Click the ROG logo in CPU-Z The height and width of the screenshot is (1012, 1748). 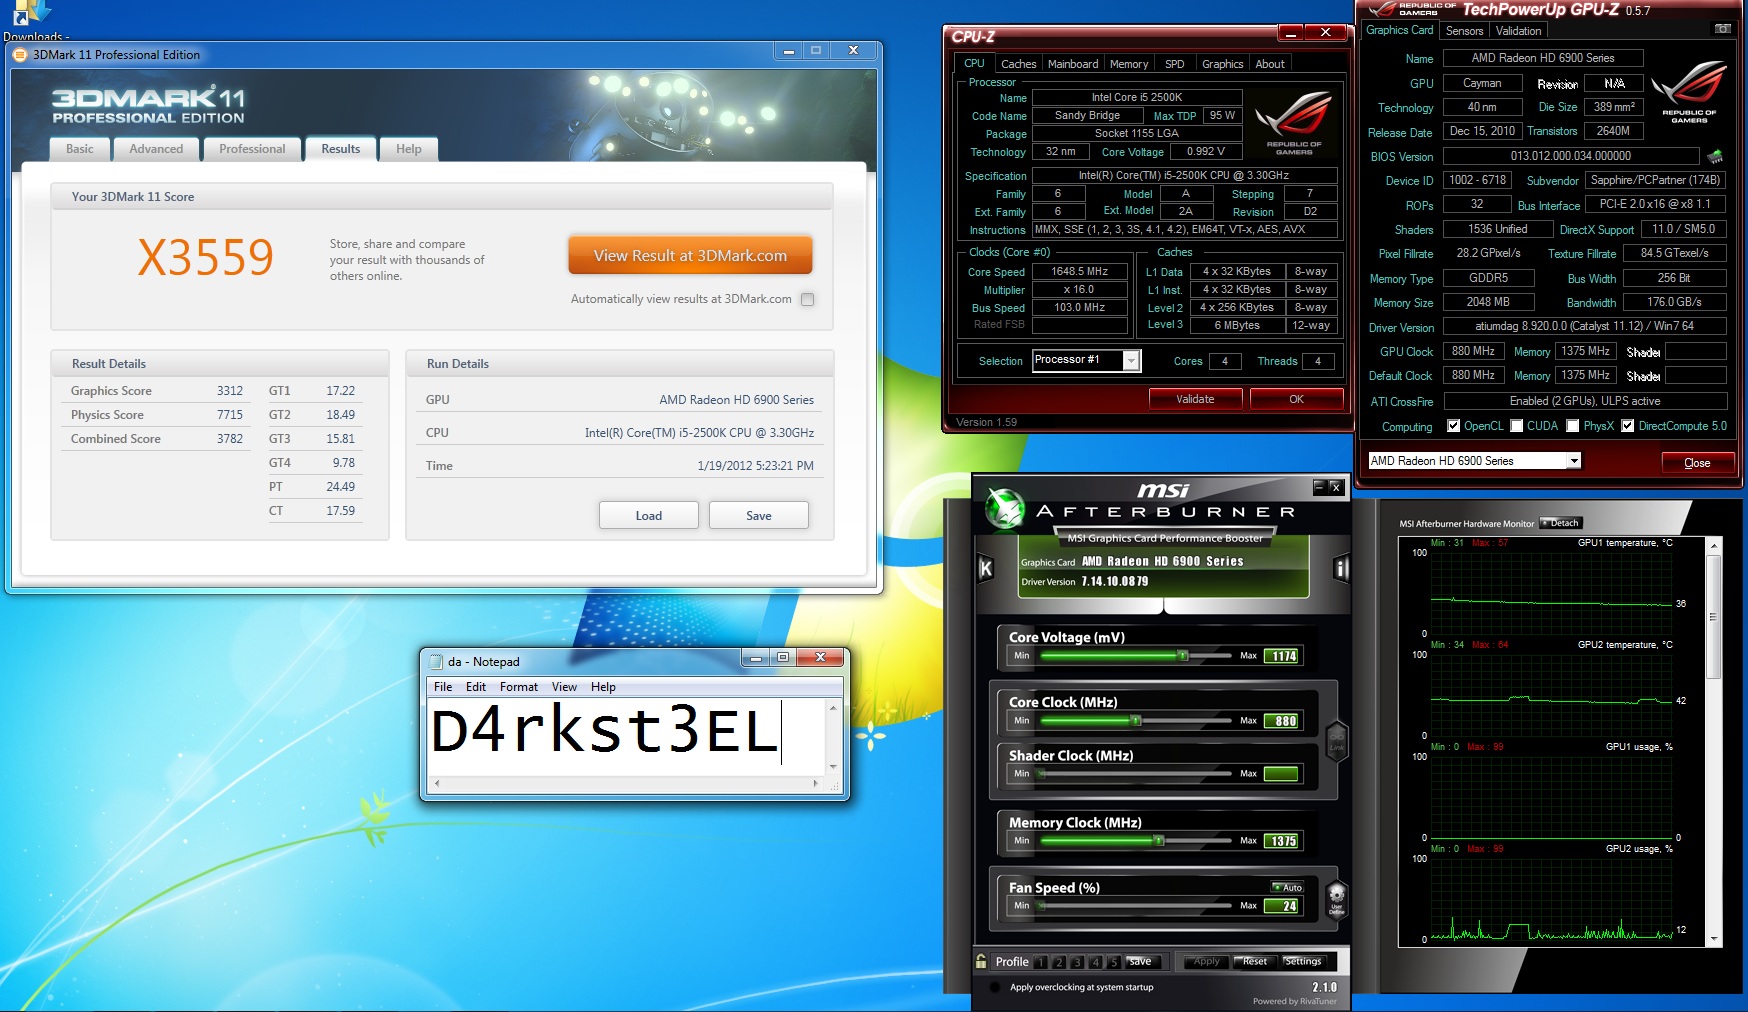click(x=1293, y=123)
